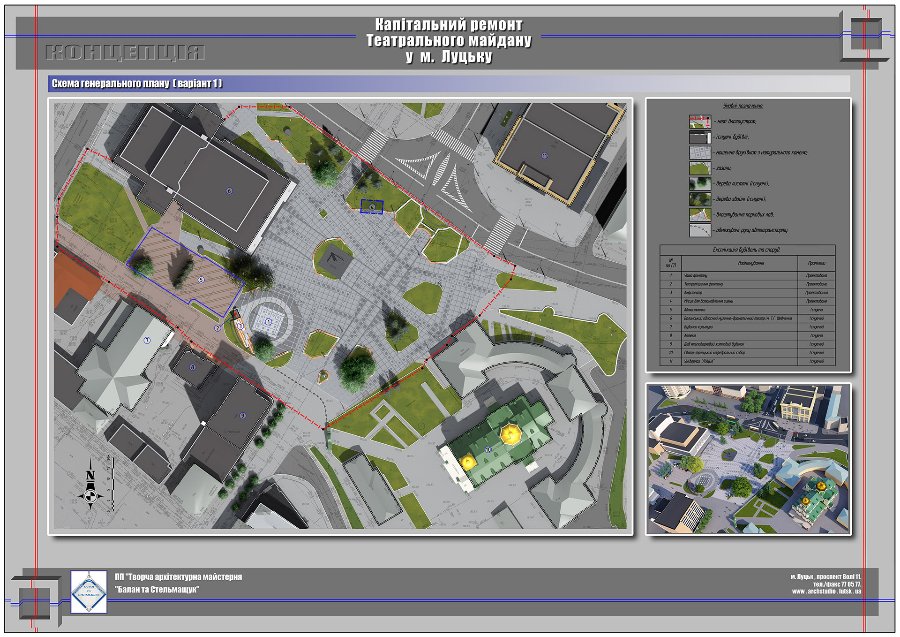Select the gray paving stone legend swatch
The image size is (900, 637).
(700, 151)
